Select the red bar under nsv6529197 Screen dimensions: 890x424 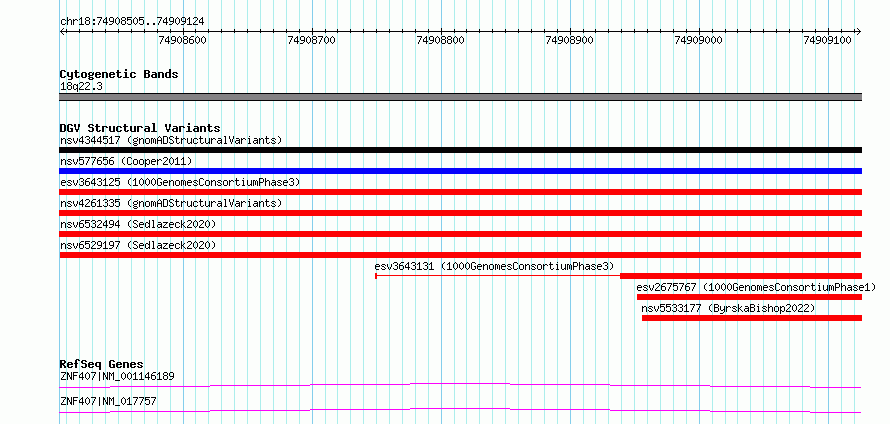[x=461, y=255]
